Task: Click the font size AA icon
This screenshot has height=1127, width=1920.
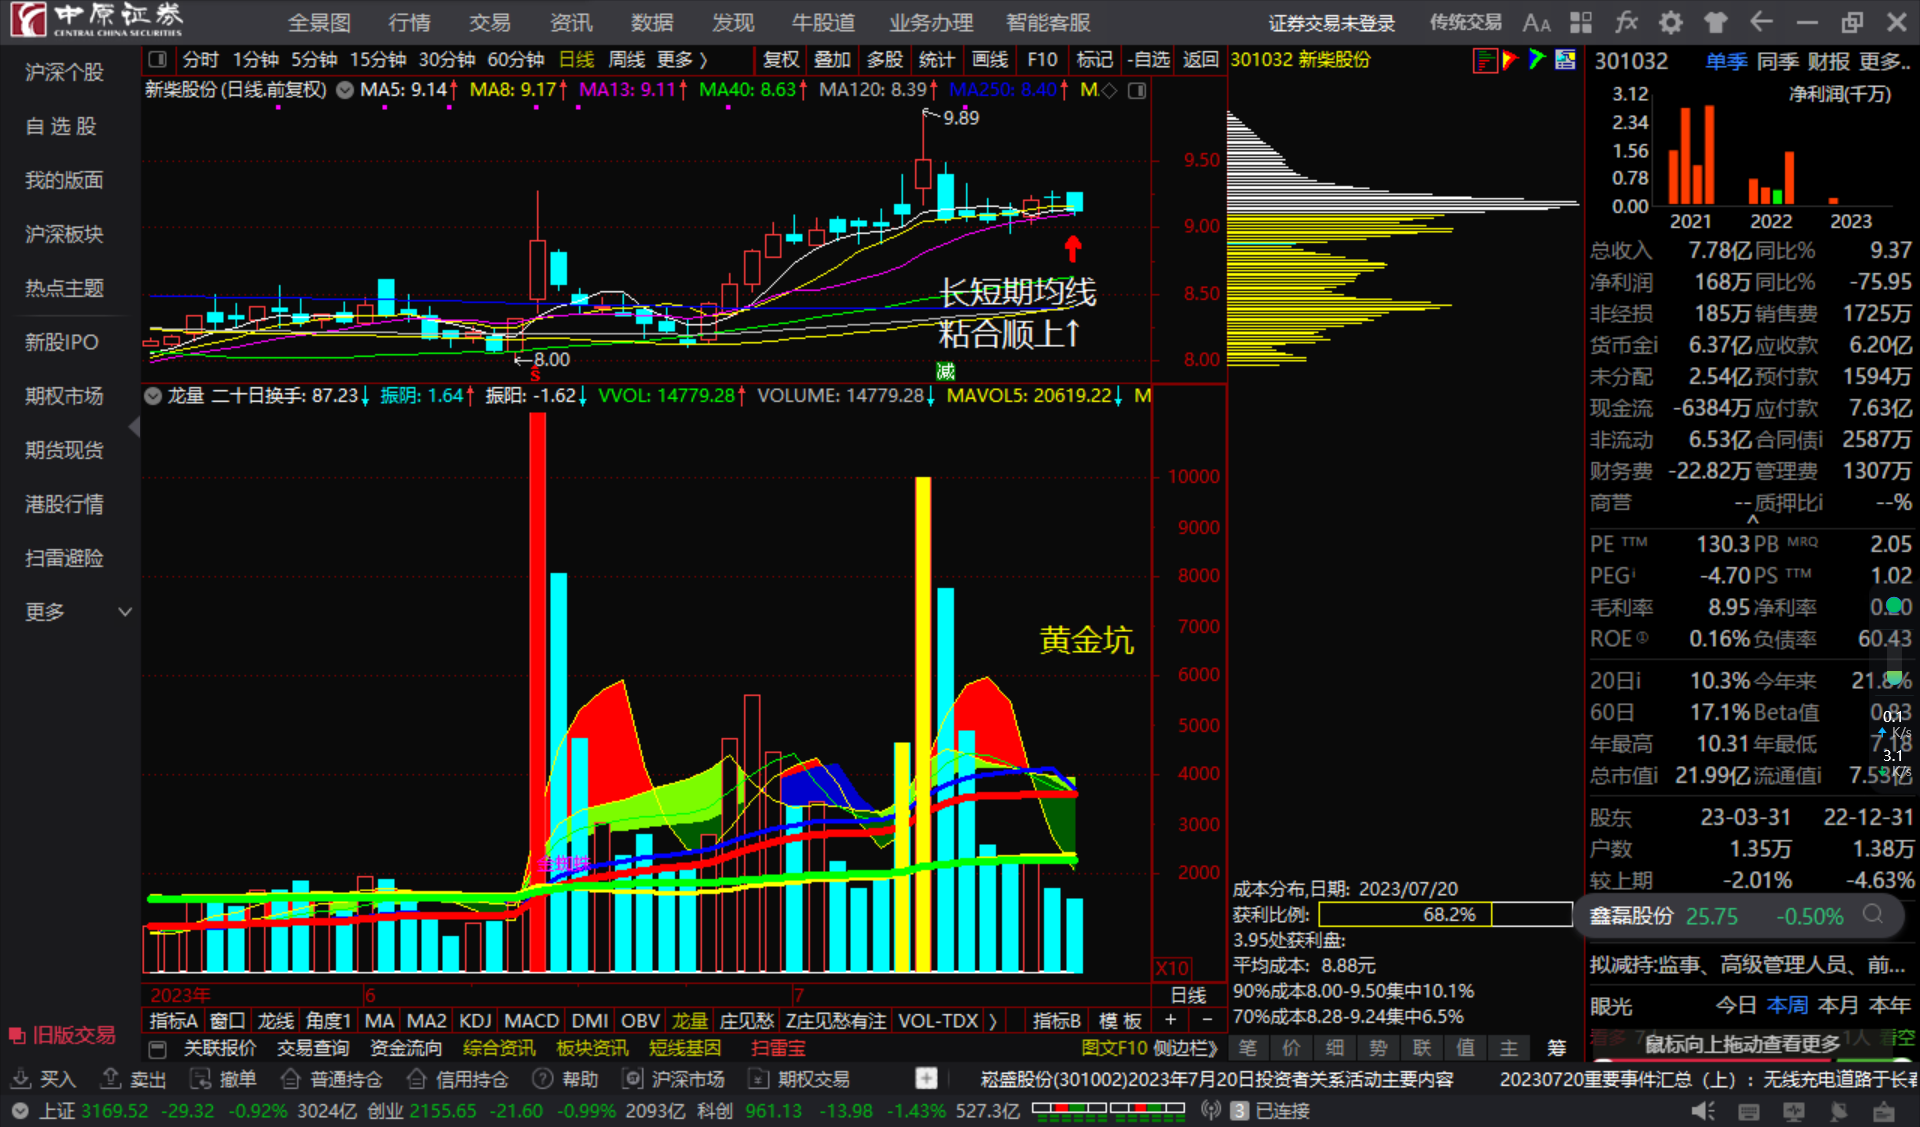Action: (1536, 22)
